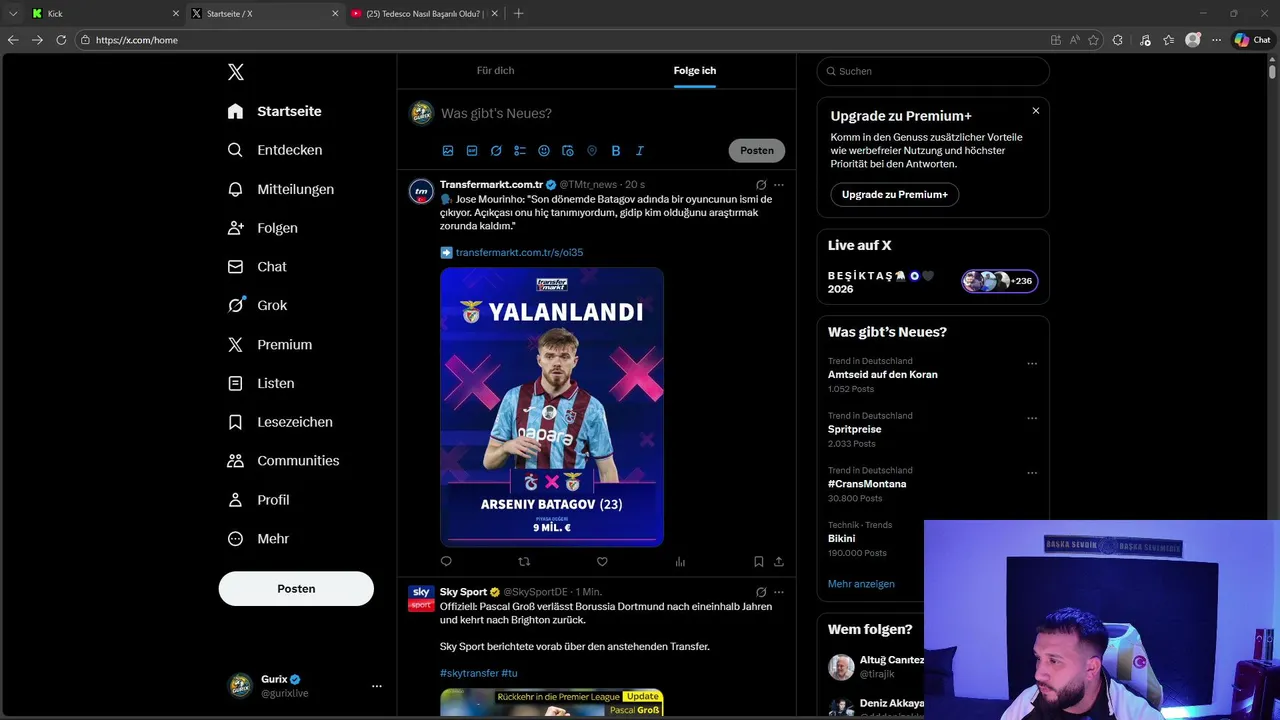
Task: Toggle italic text in composer
Action: point(640,151)
